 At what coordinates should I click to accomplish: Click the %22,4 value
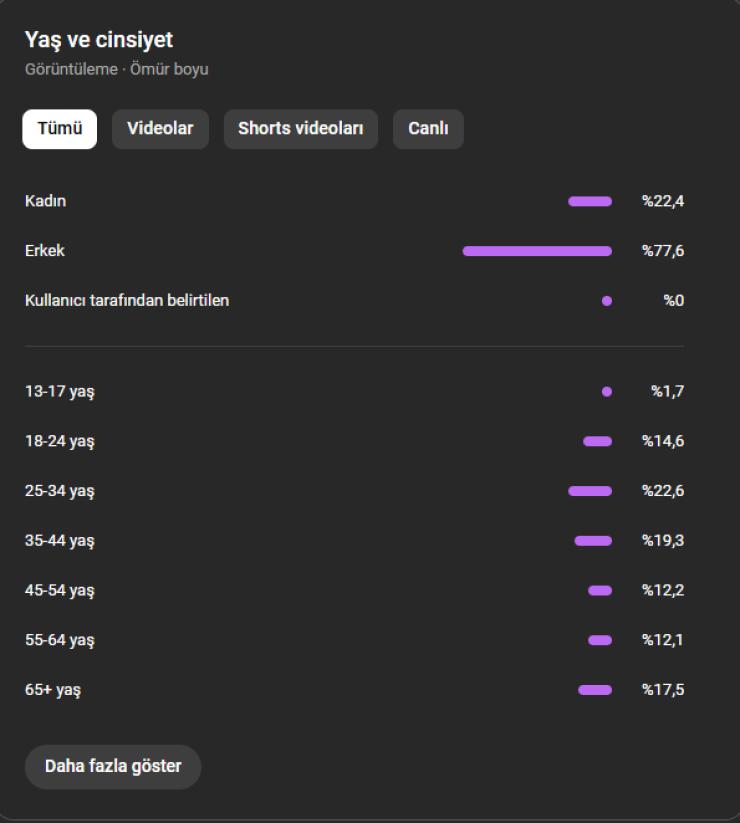(x=663, y=202)
